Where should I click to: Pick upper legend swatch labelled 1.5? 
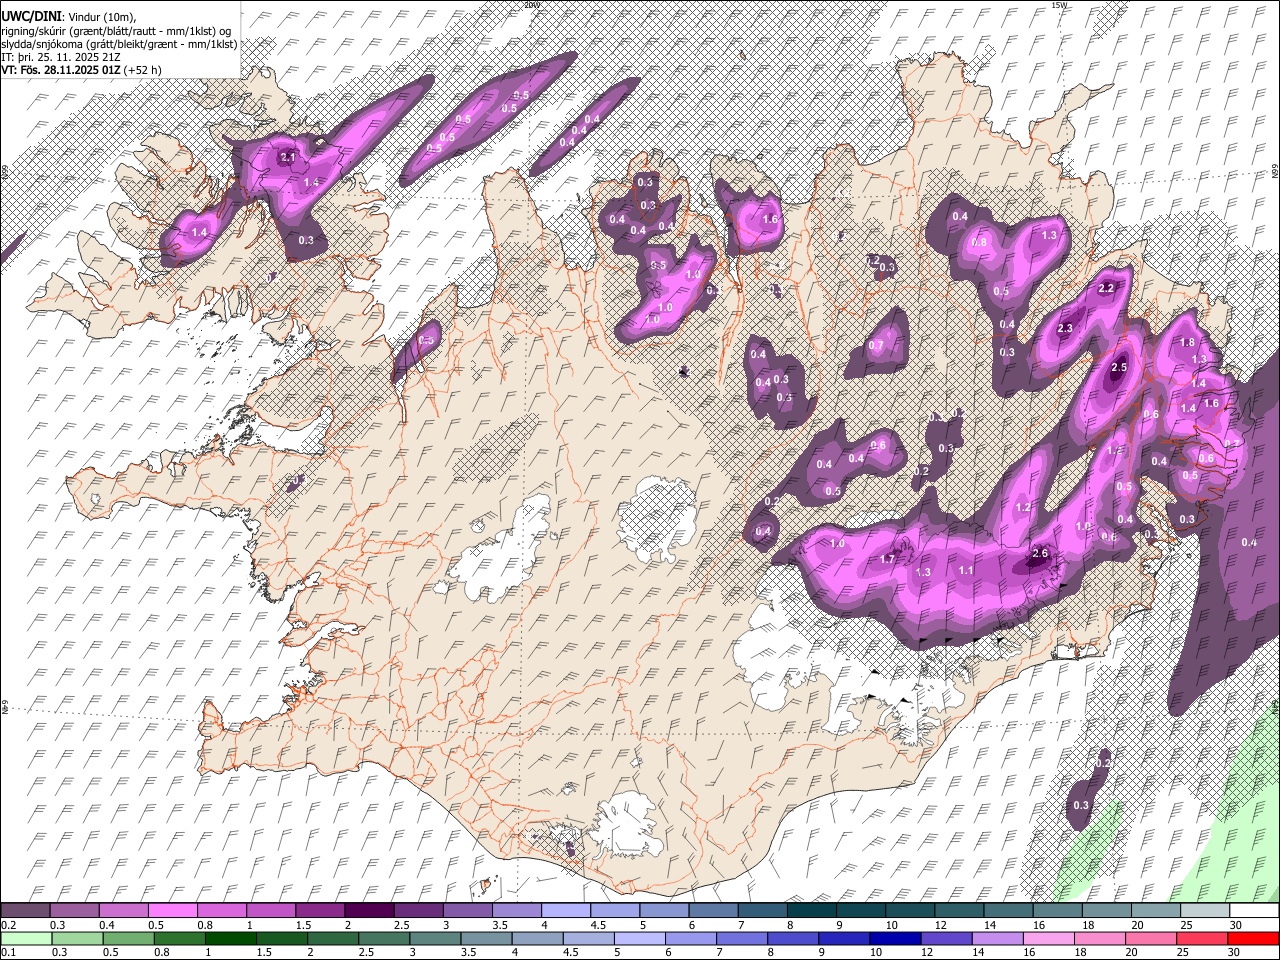point(320,911)
